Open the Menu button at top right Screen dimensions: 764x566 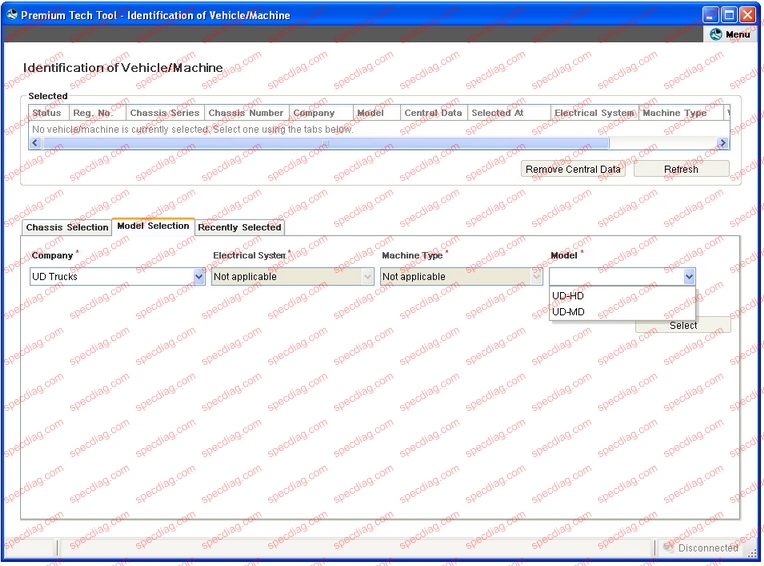730,34
